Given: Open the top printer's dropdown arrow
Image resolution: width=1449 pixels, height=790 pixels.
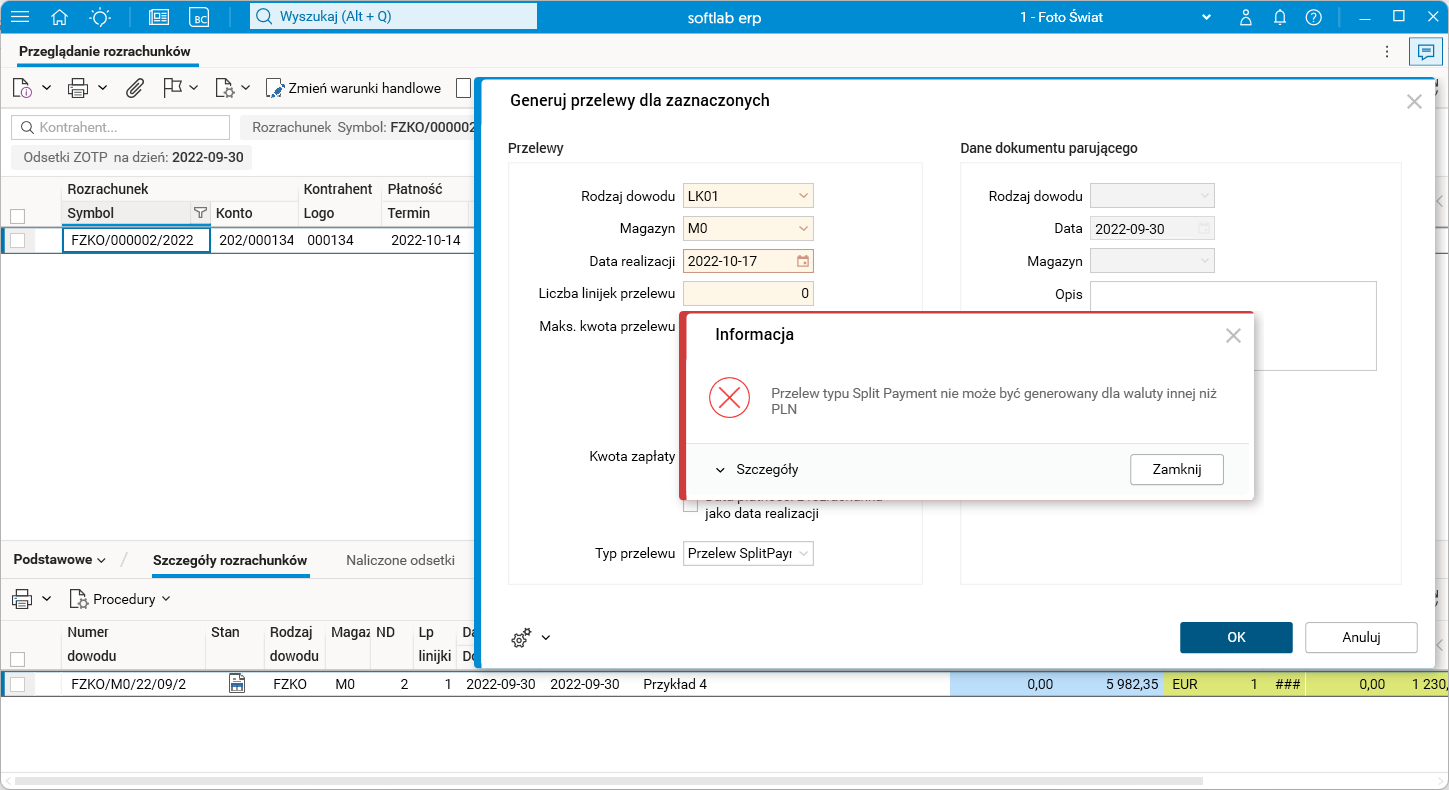Looking at the screenshot, I should 102,88.
